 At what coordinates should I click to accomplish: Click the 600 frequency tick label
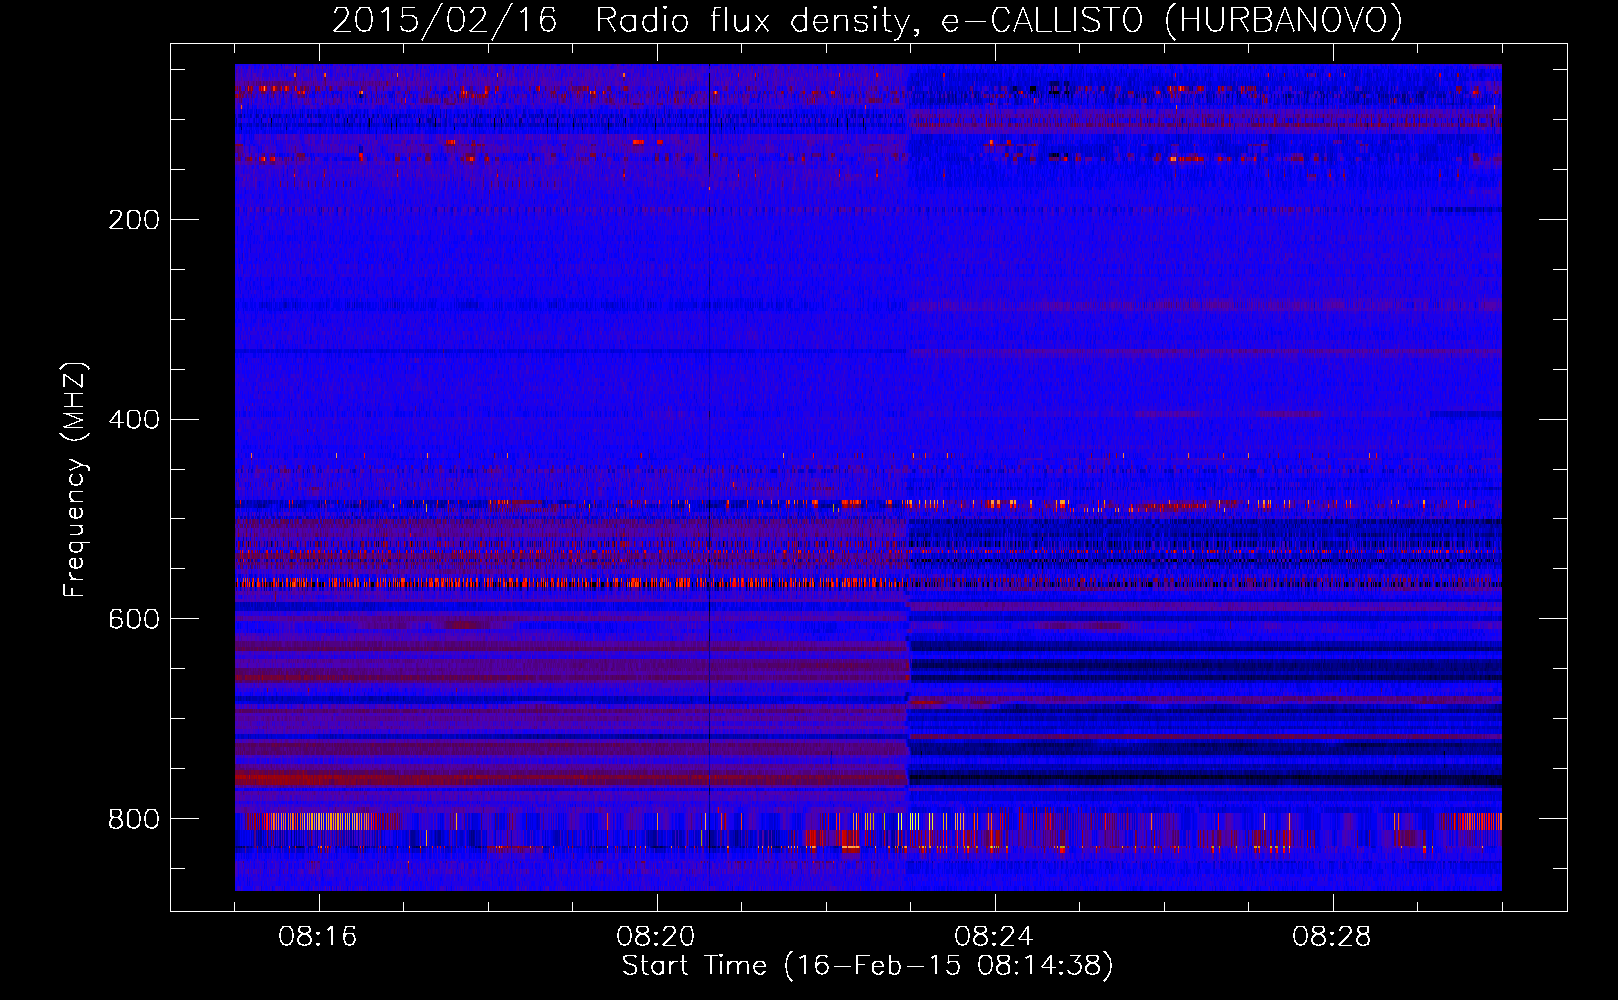point(134,620)
